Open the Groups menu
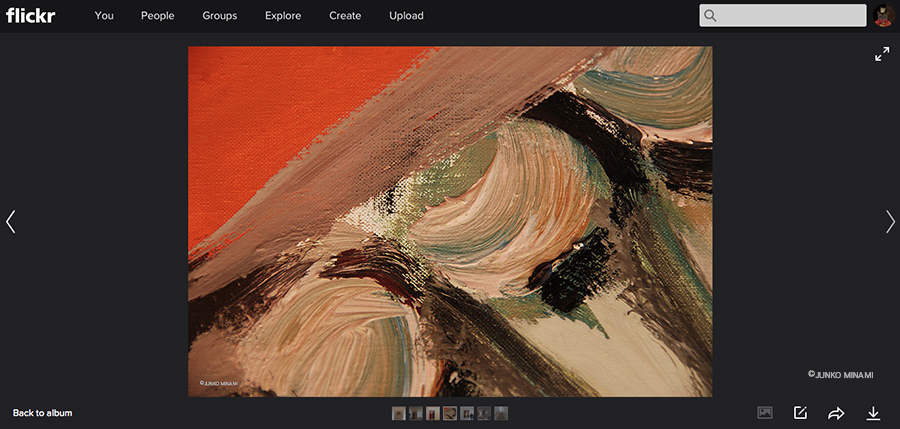 pyautogui.click(x=219, y=16)
